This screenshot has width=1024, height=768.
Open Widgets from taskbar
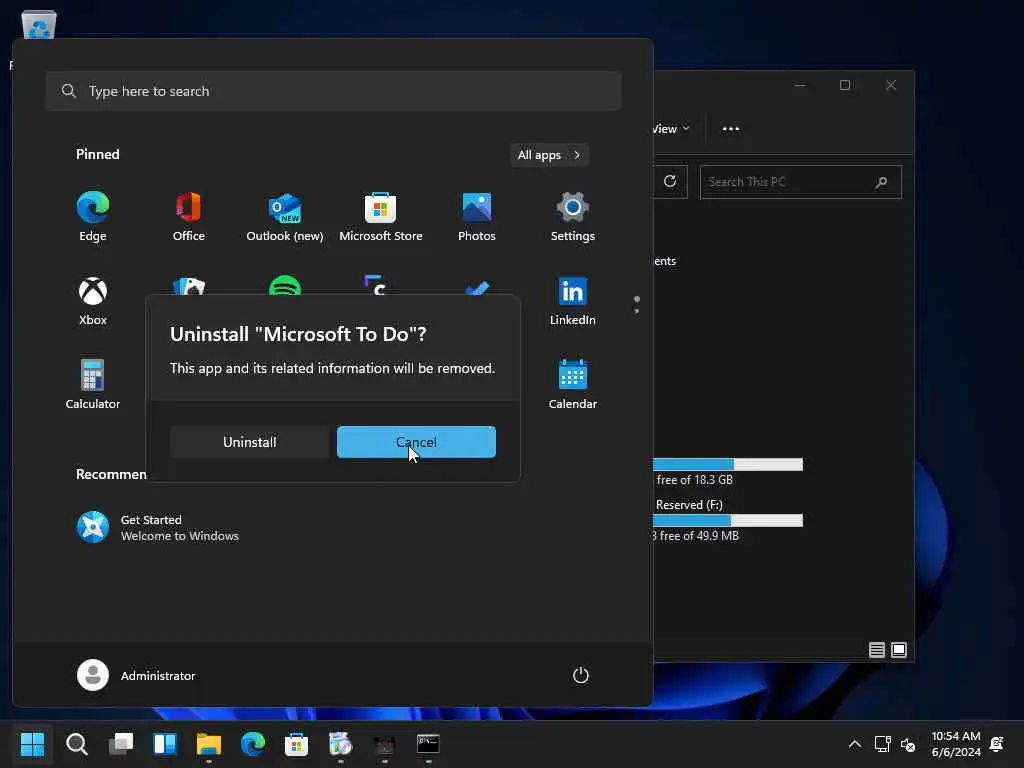point(165,744)
